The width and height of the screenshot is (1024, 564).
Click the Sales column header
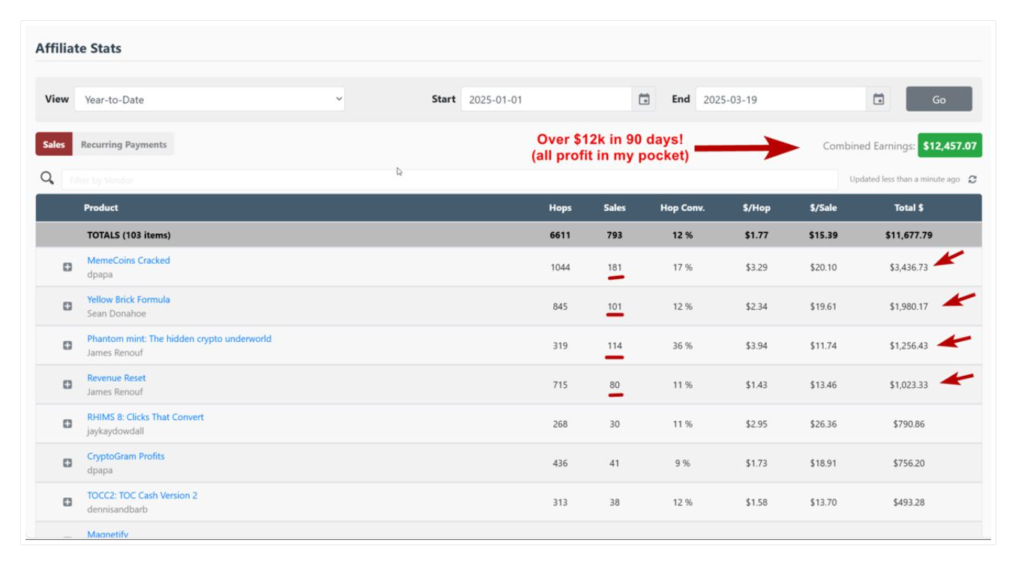(614, 208)
